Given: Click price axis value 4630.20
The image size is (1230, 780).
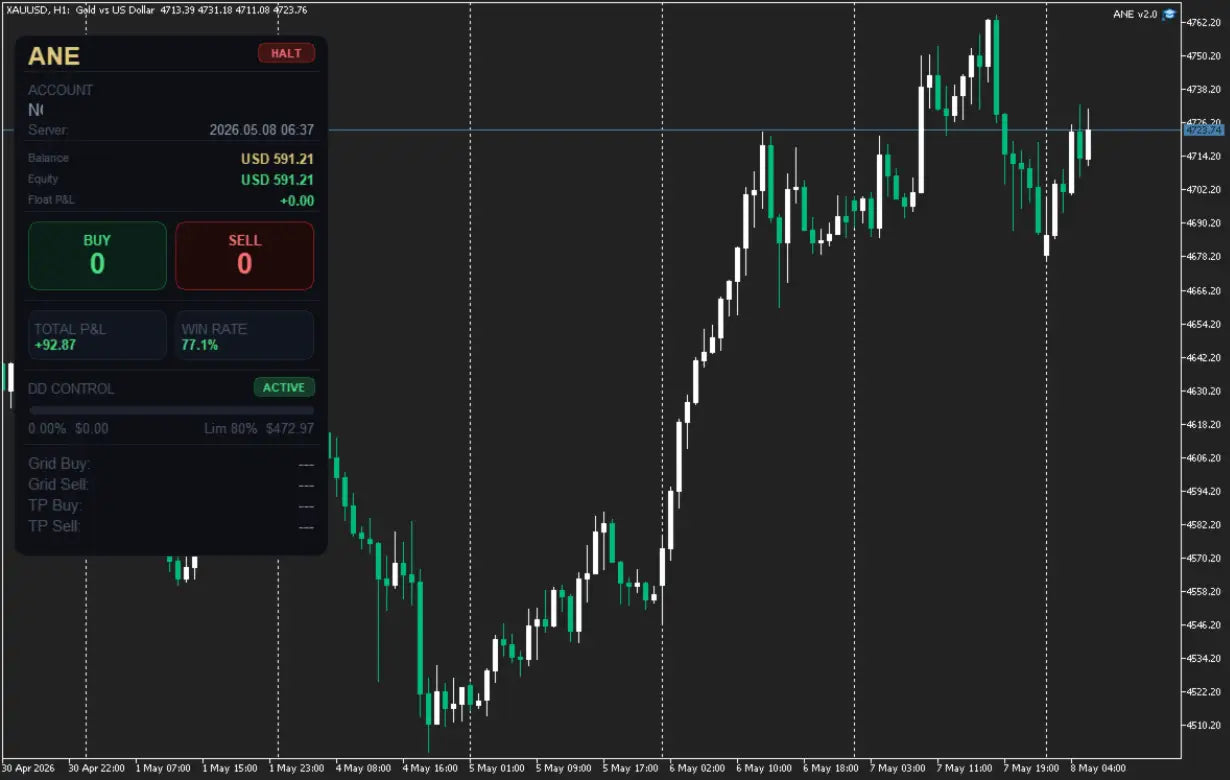Looking at the screenshot, I should point(1203,391).
